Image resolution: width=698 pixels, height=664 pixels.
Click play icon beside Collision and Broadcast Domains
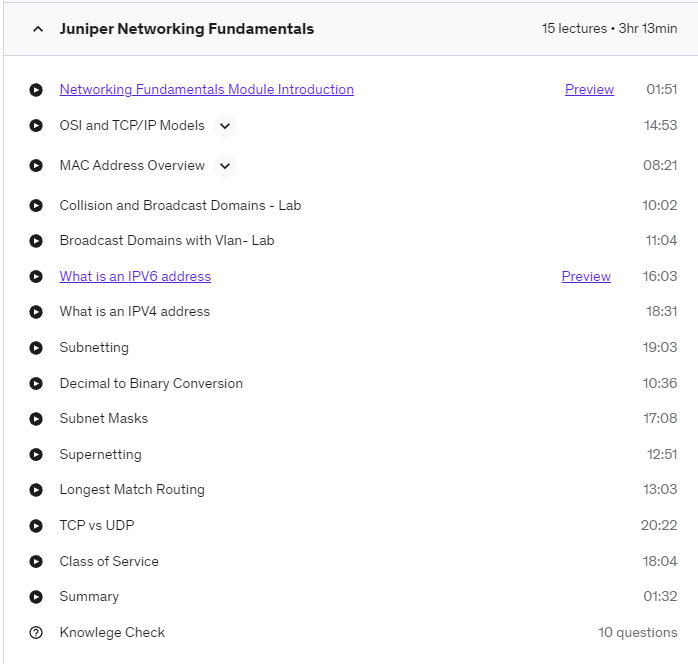(36, 206)
